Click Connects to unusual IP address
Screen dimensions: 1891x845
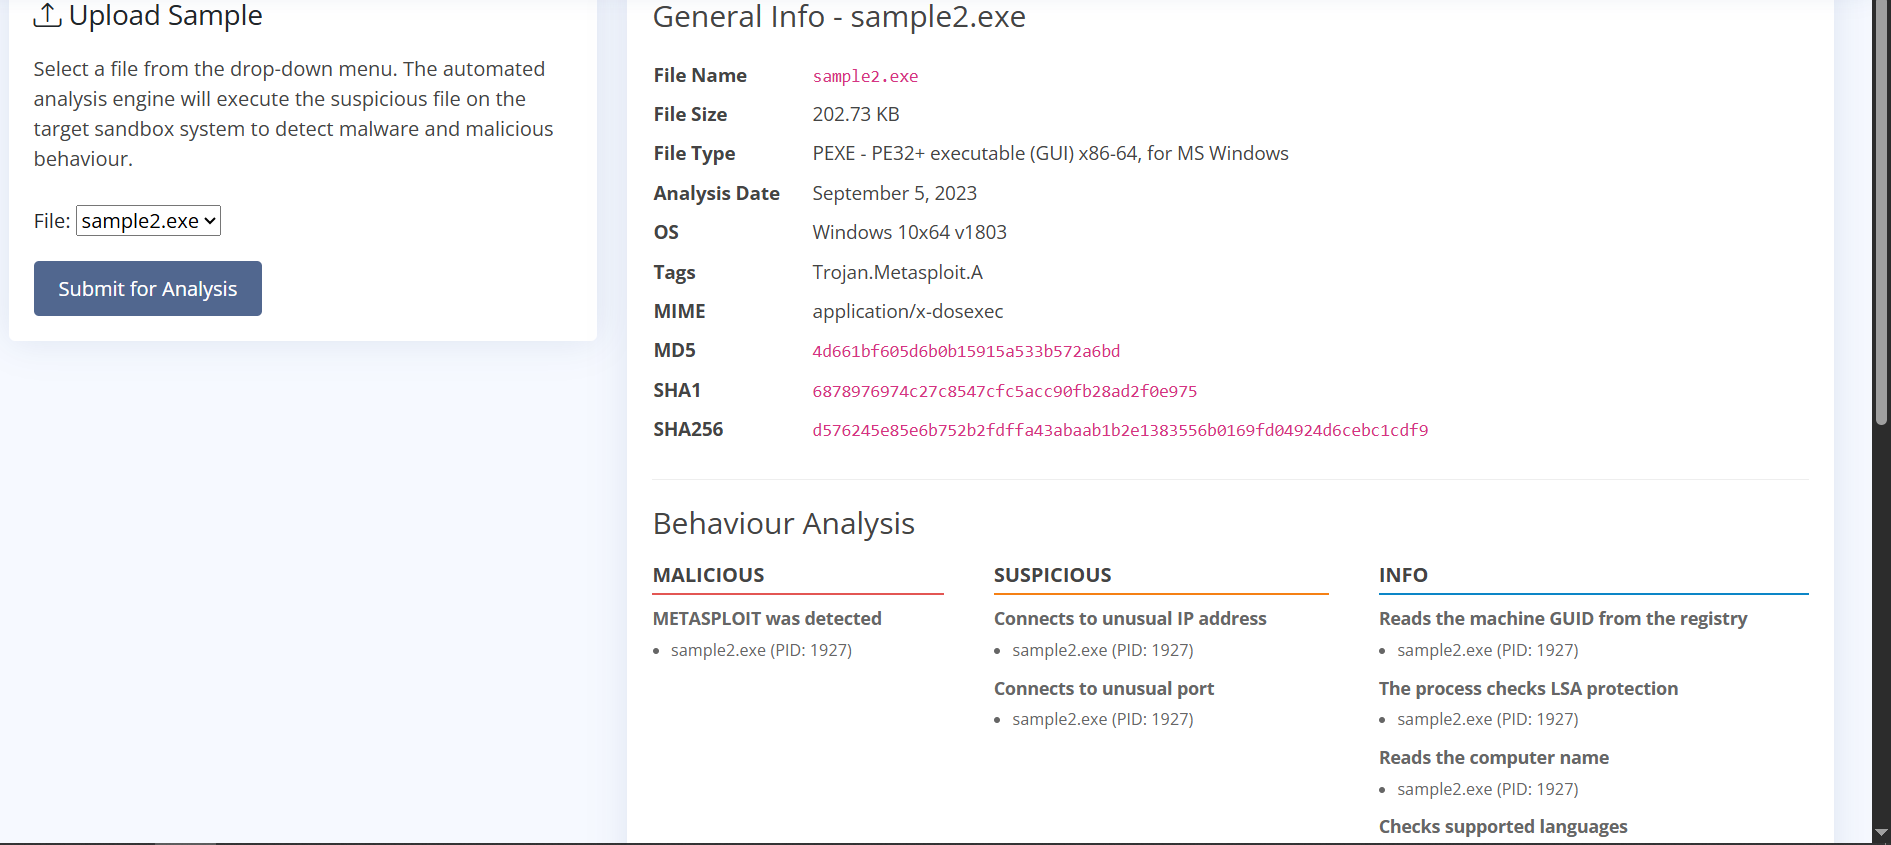[1129, 619]
